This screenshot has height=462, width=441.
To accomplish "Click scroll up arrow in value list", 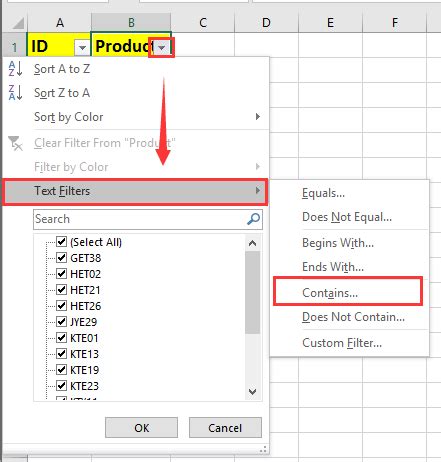I will click(252, 243).
